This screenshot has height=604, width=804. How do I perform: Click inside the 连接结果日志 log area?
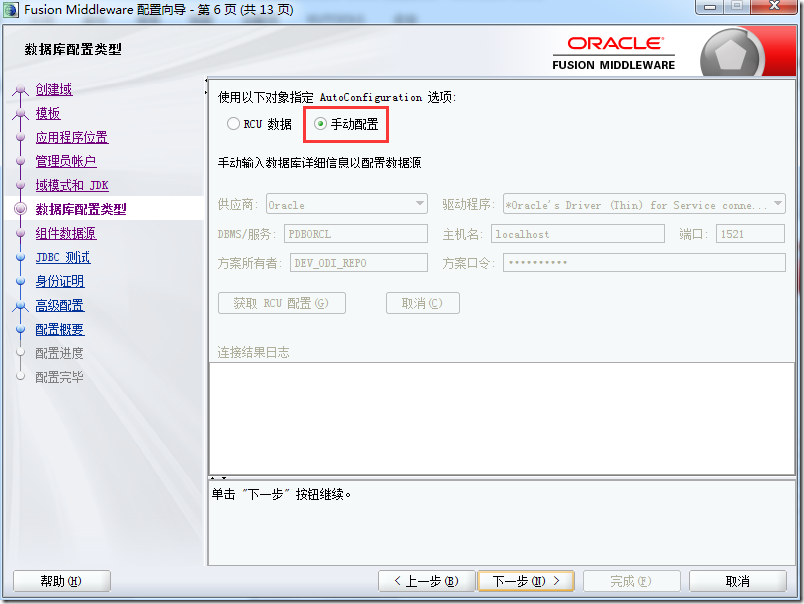[501, 418]
